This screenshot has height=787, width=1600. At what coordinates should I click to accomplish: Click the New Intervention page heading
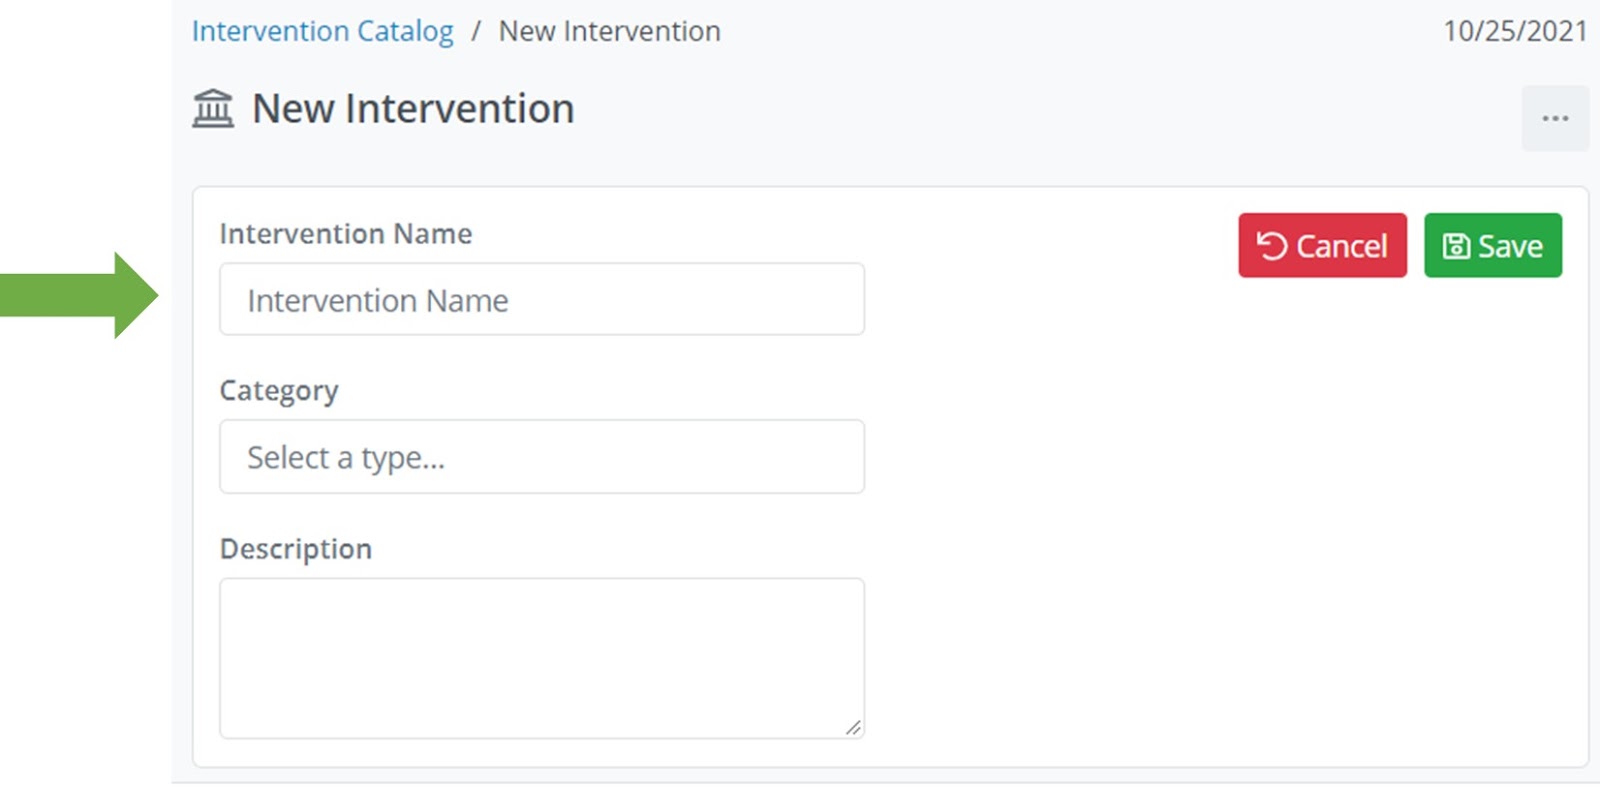413,109
